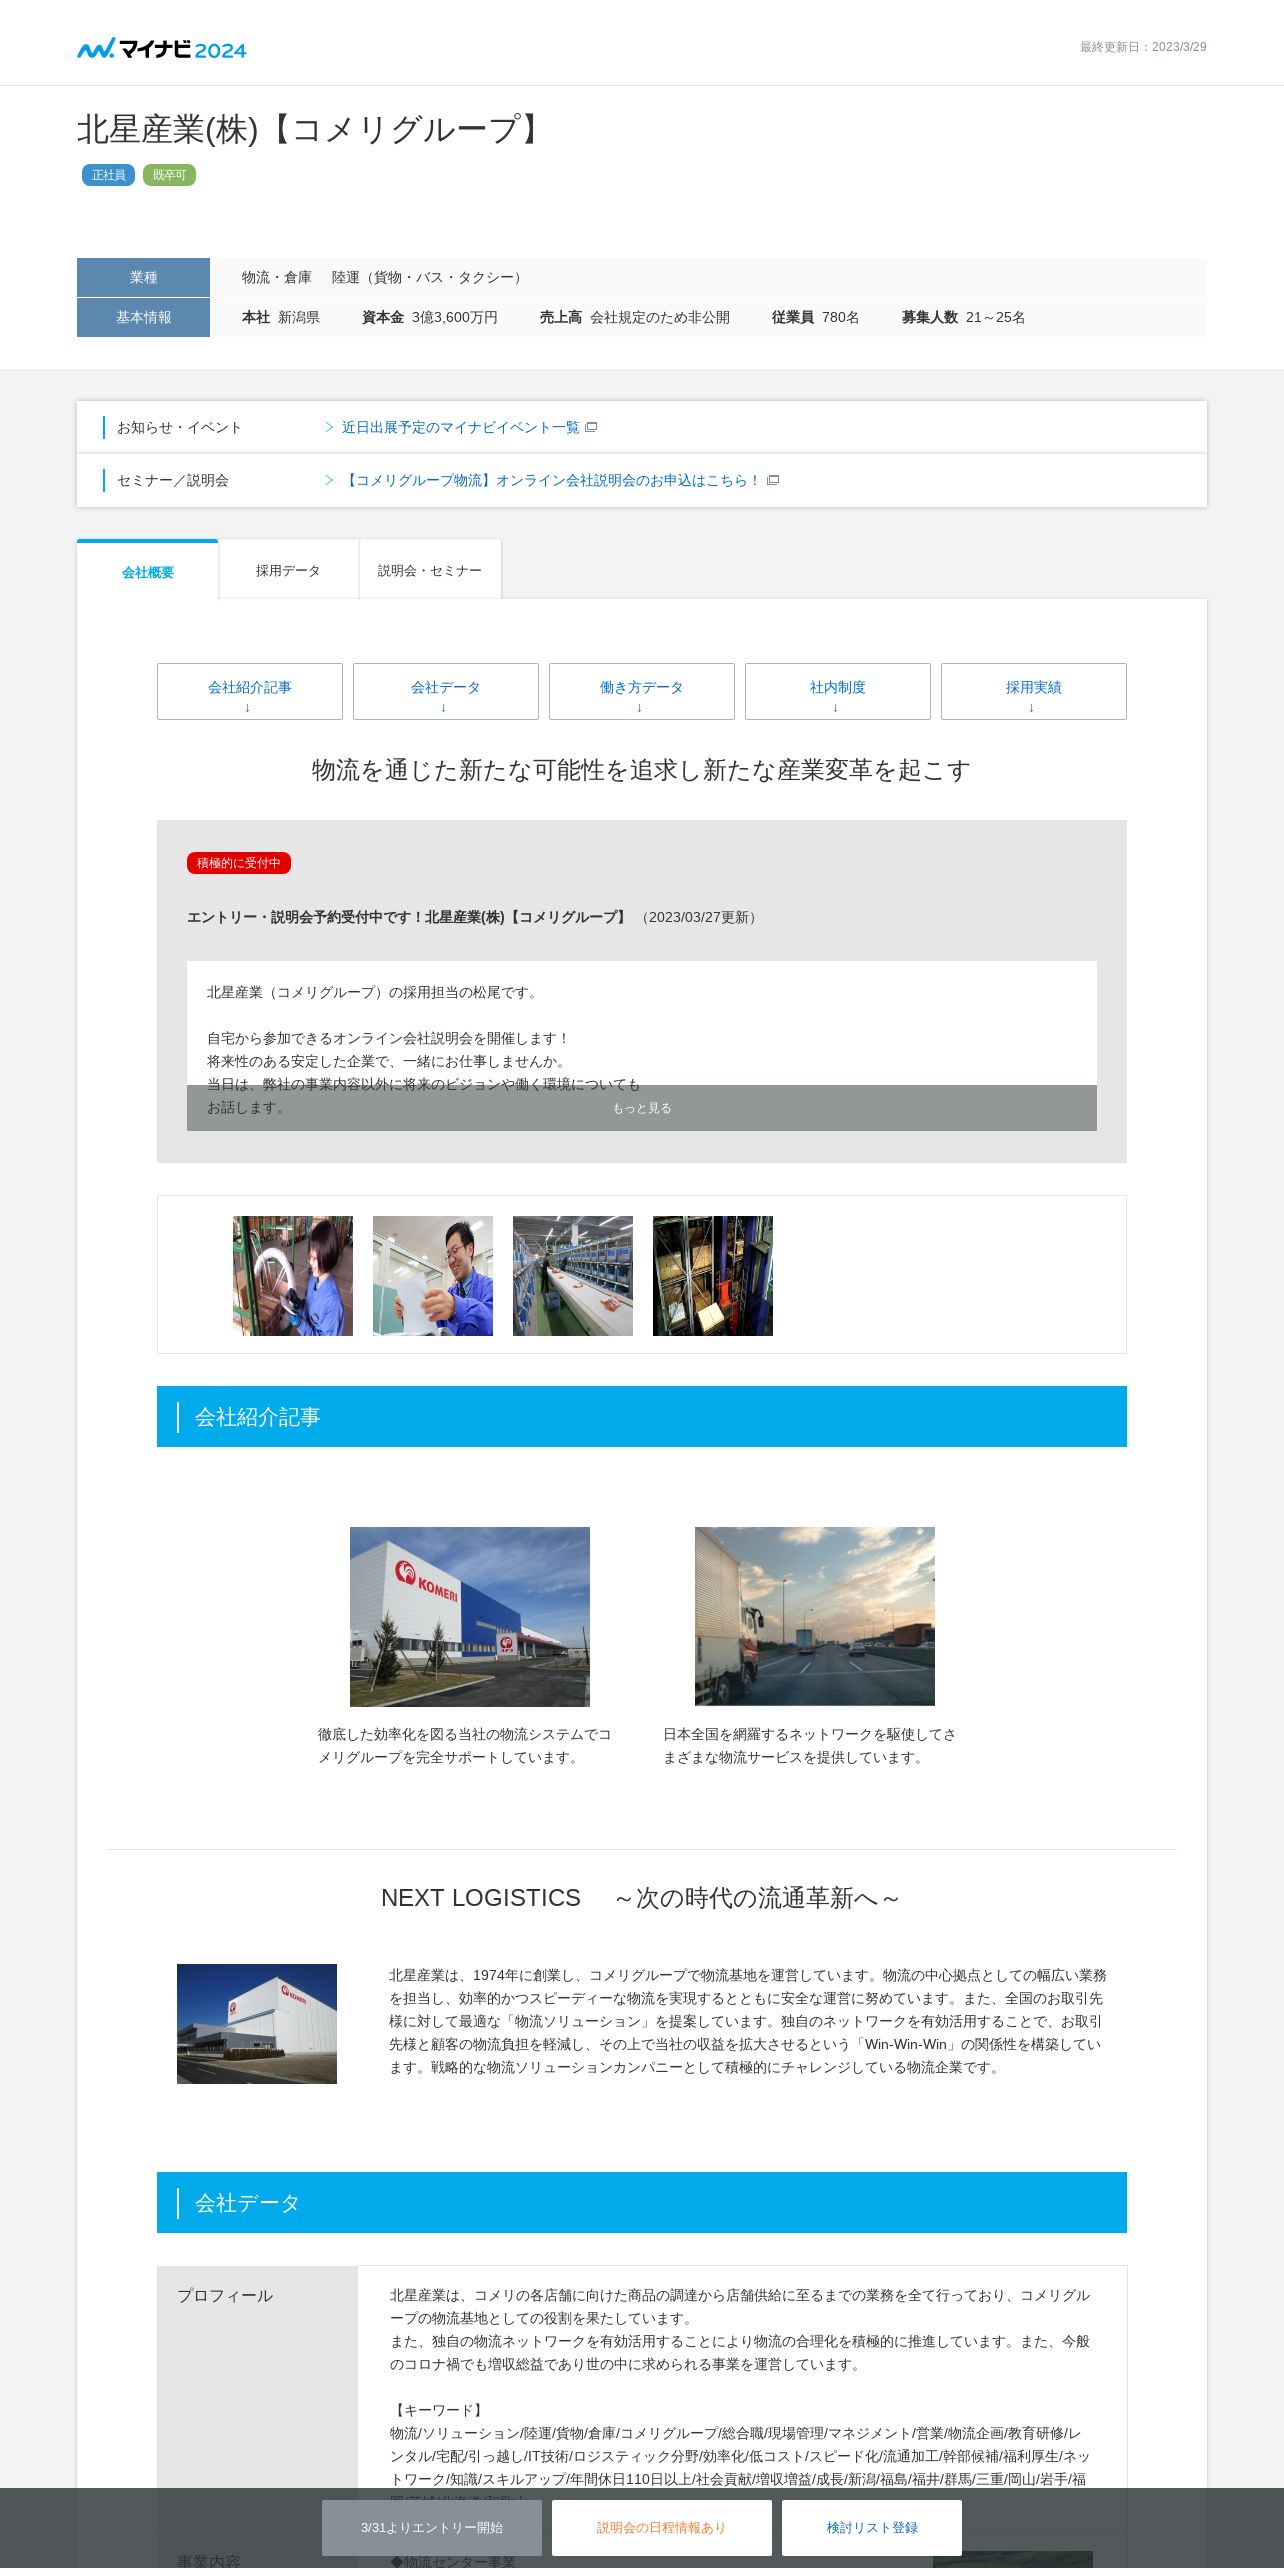1284x2568 pixels.
Task: Jump to 採用実績 section anchor
Action: click(1034, 691)
